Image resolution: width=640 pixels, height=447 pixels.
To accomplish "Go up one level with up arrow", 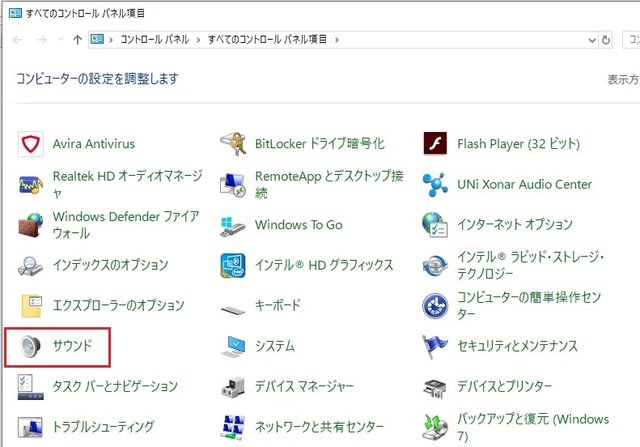I will click(x=78, y=40).
